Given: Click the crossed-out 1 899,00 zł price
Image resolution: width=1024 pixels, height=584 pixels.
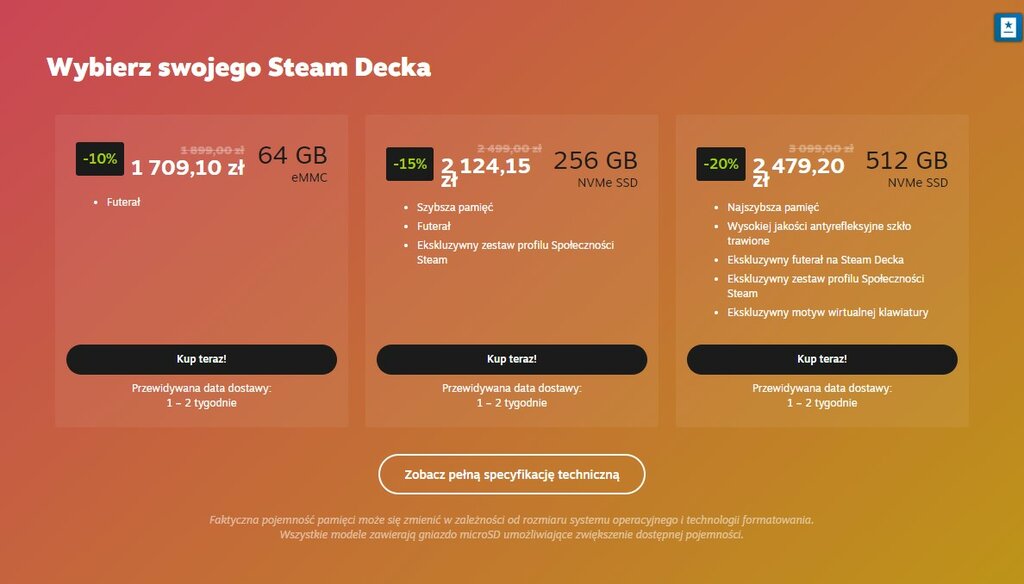Looking at the screenshot, I should point(212,150).
